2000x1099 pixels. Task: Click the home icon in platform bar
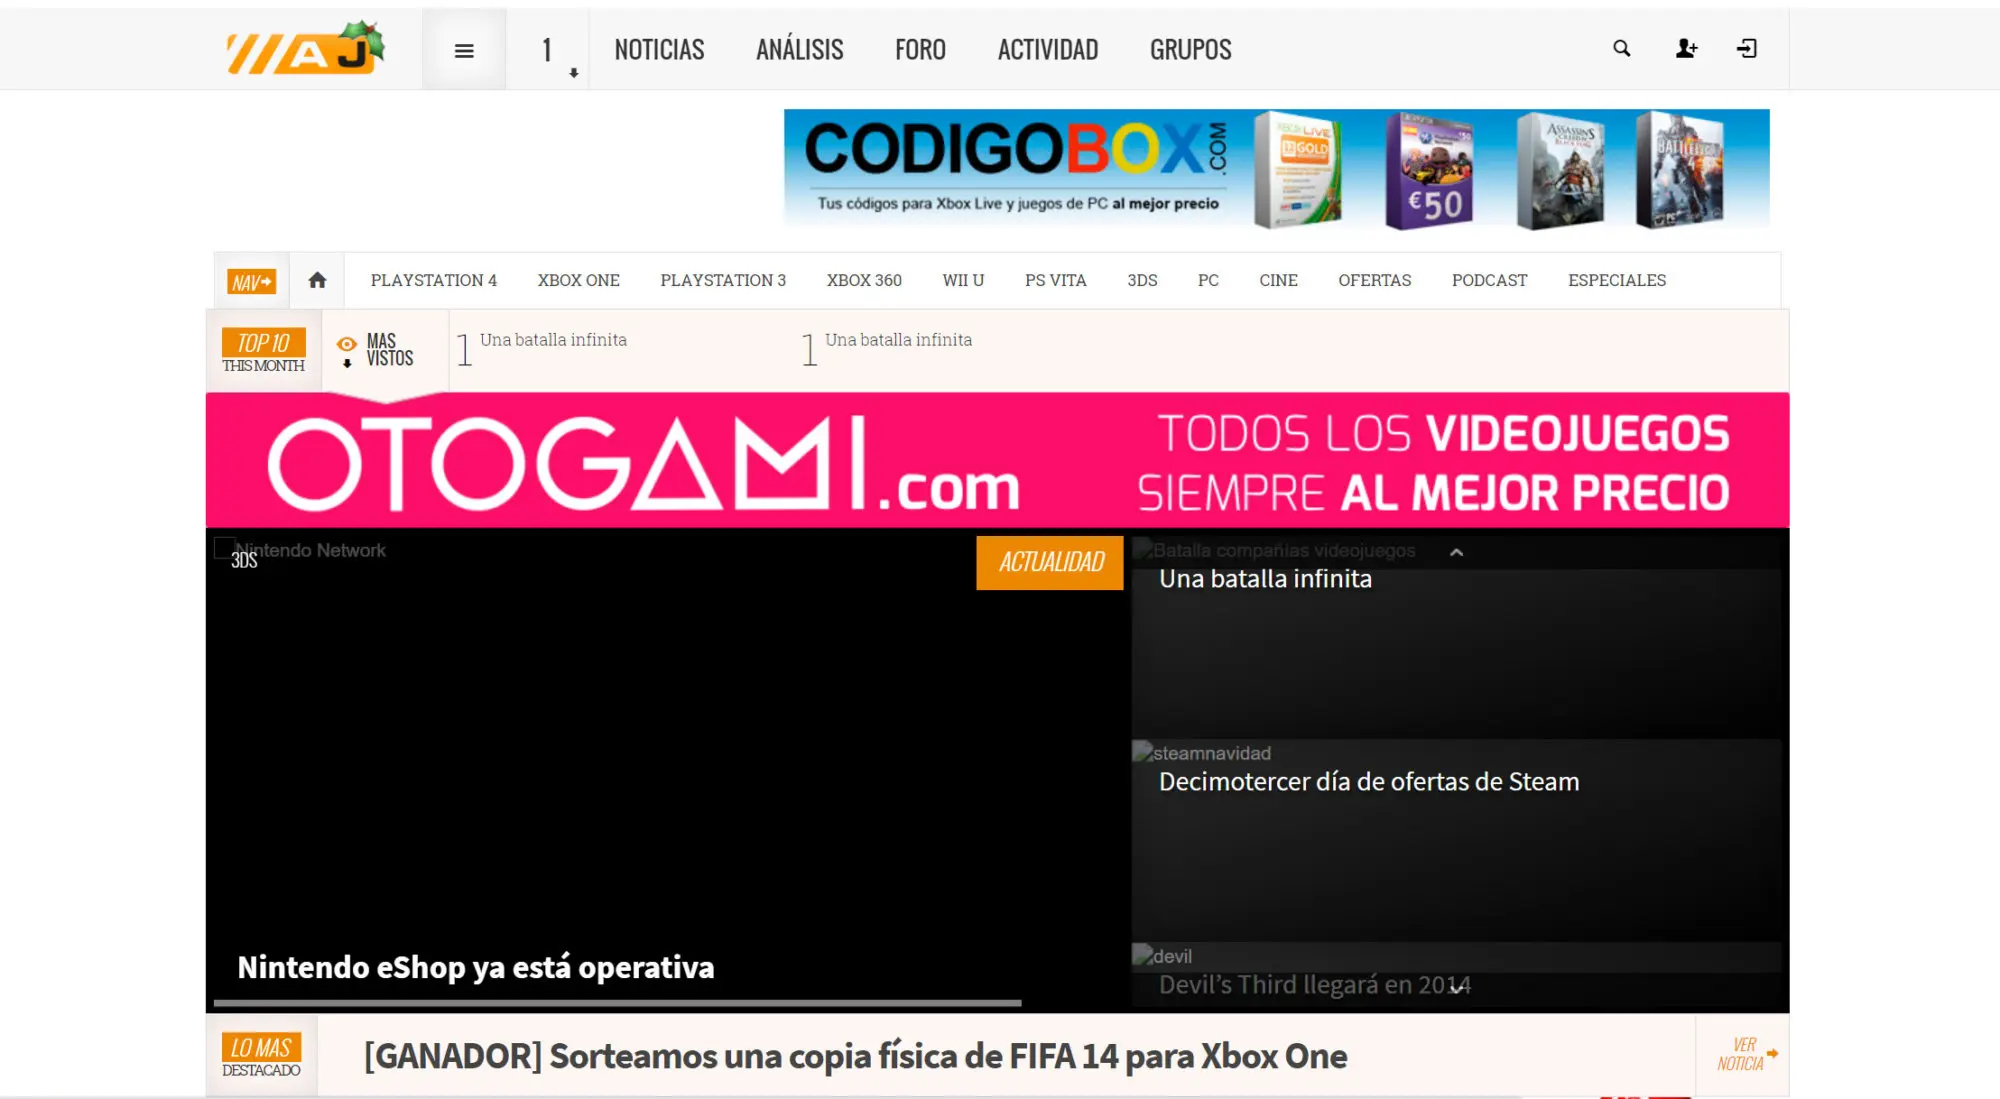point(317,280)
